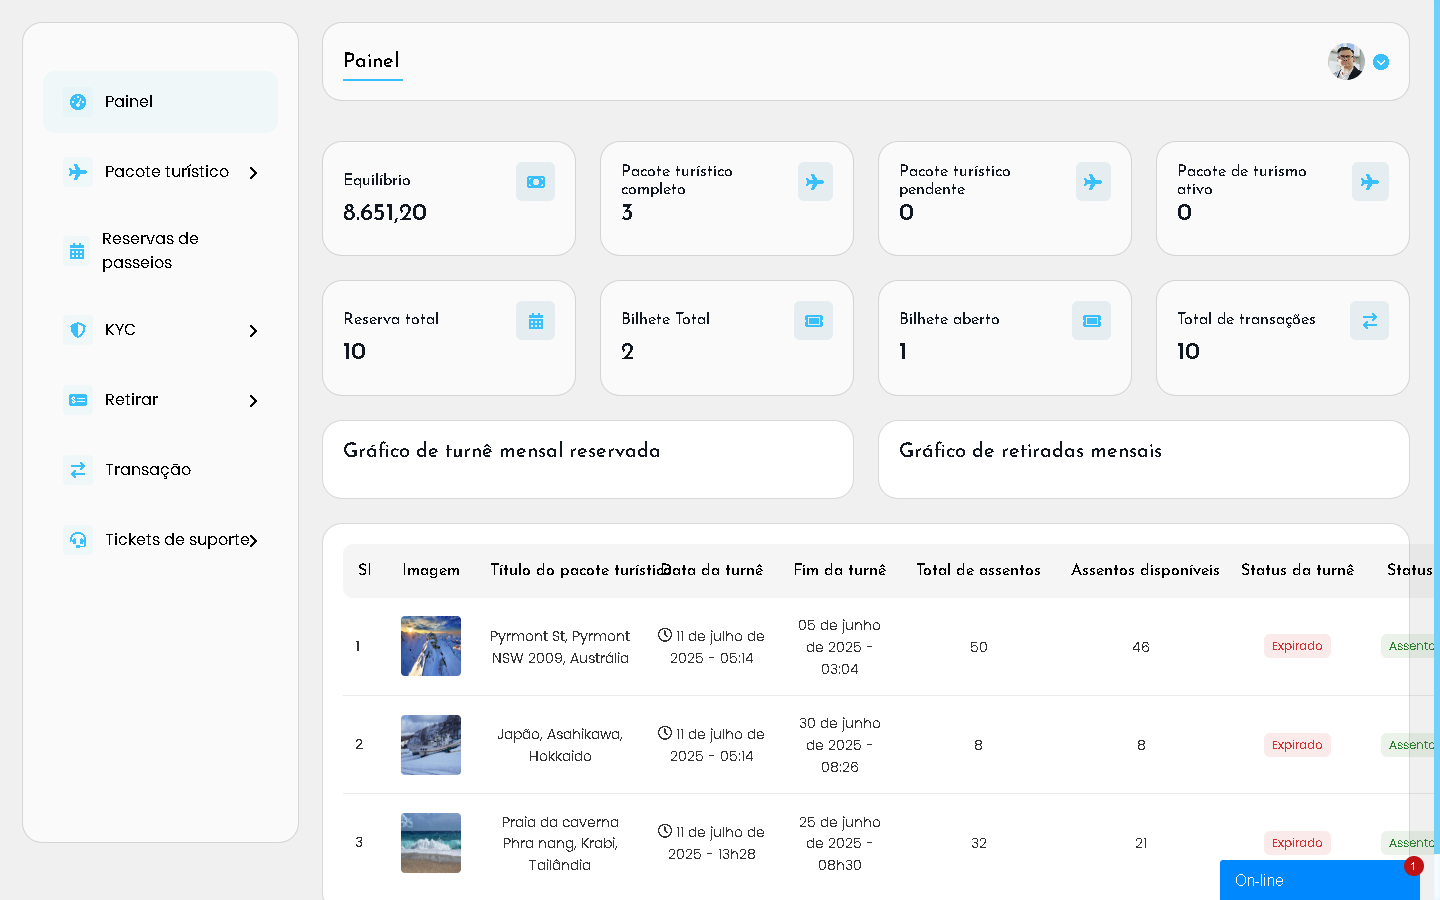The width and height of the screenshot is (1440, 900).
Task: Open Reservas de passeios in sidebar
Action: coord(150,251)
